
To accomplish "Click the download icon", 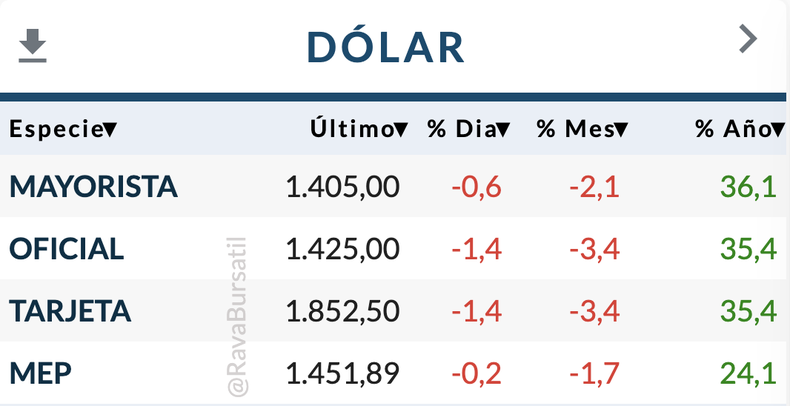I will click(x=34, y=45).
